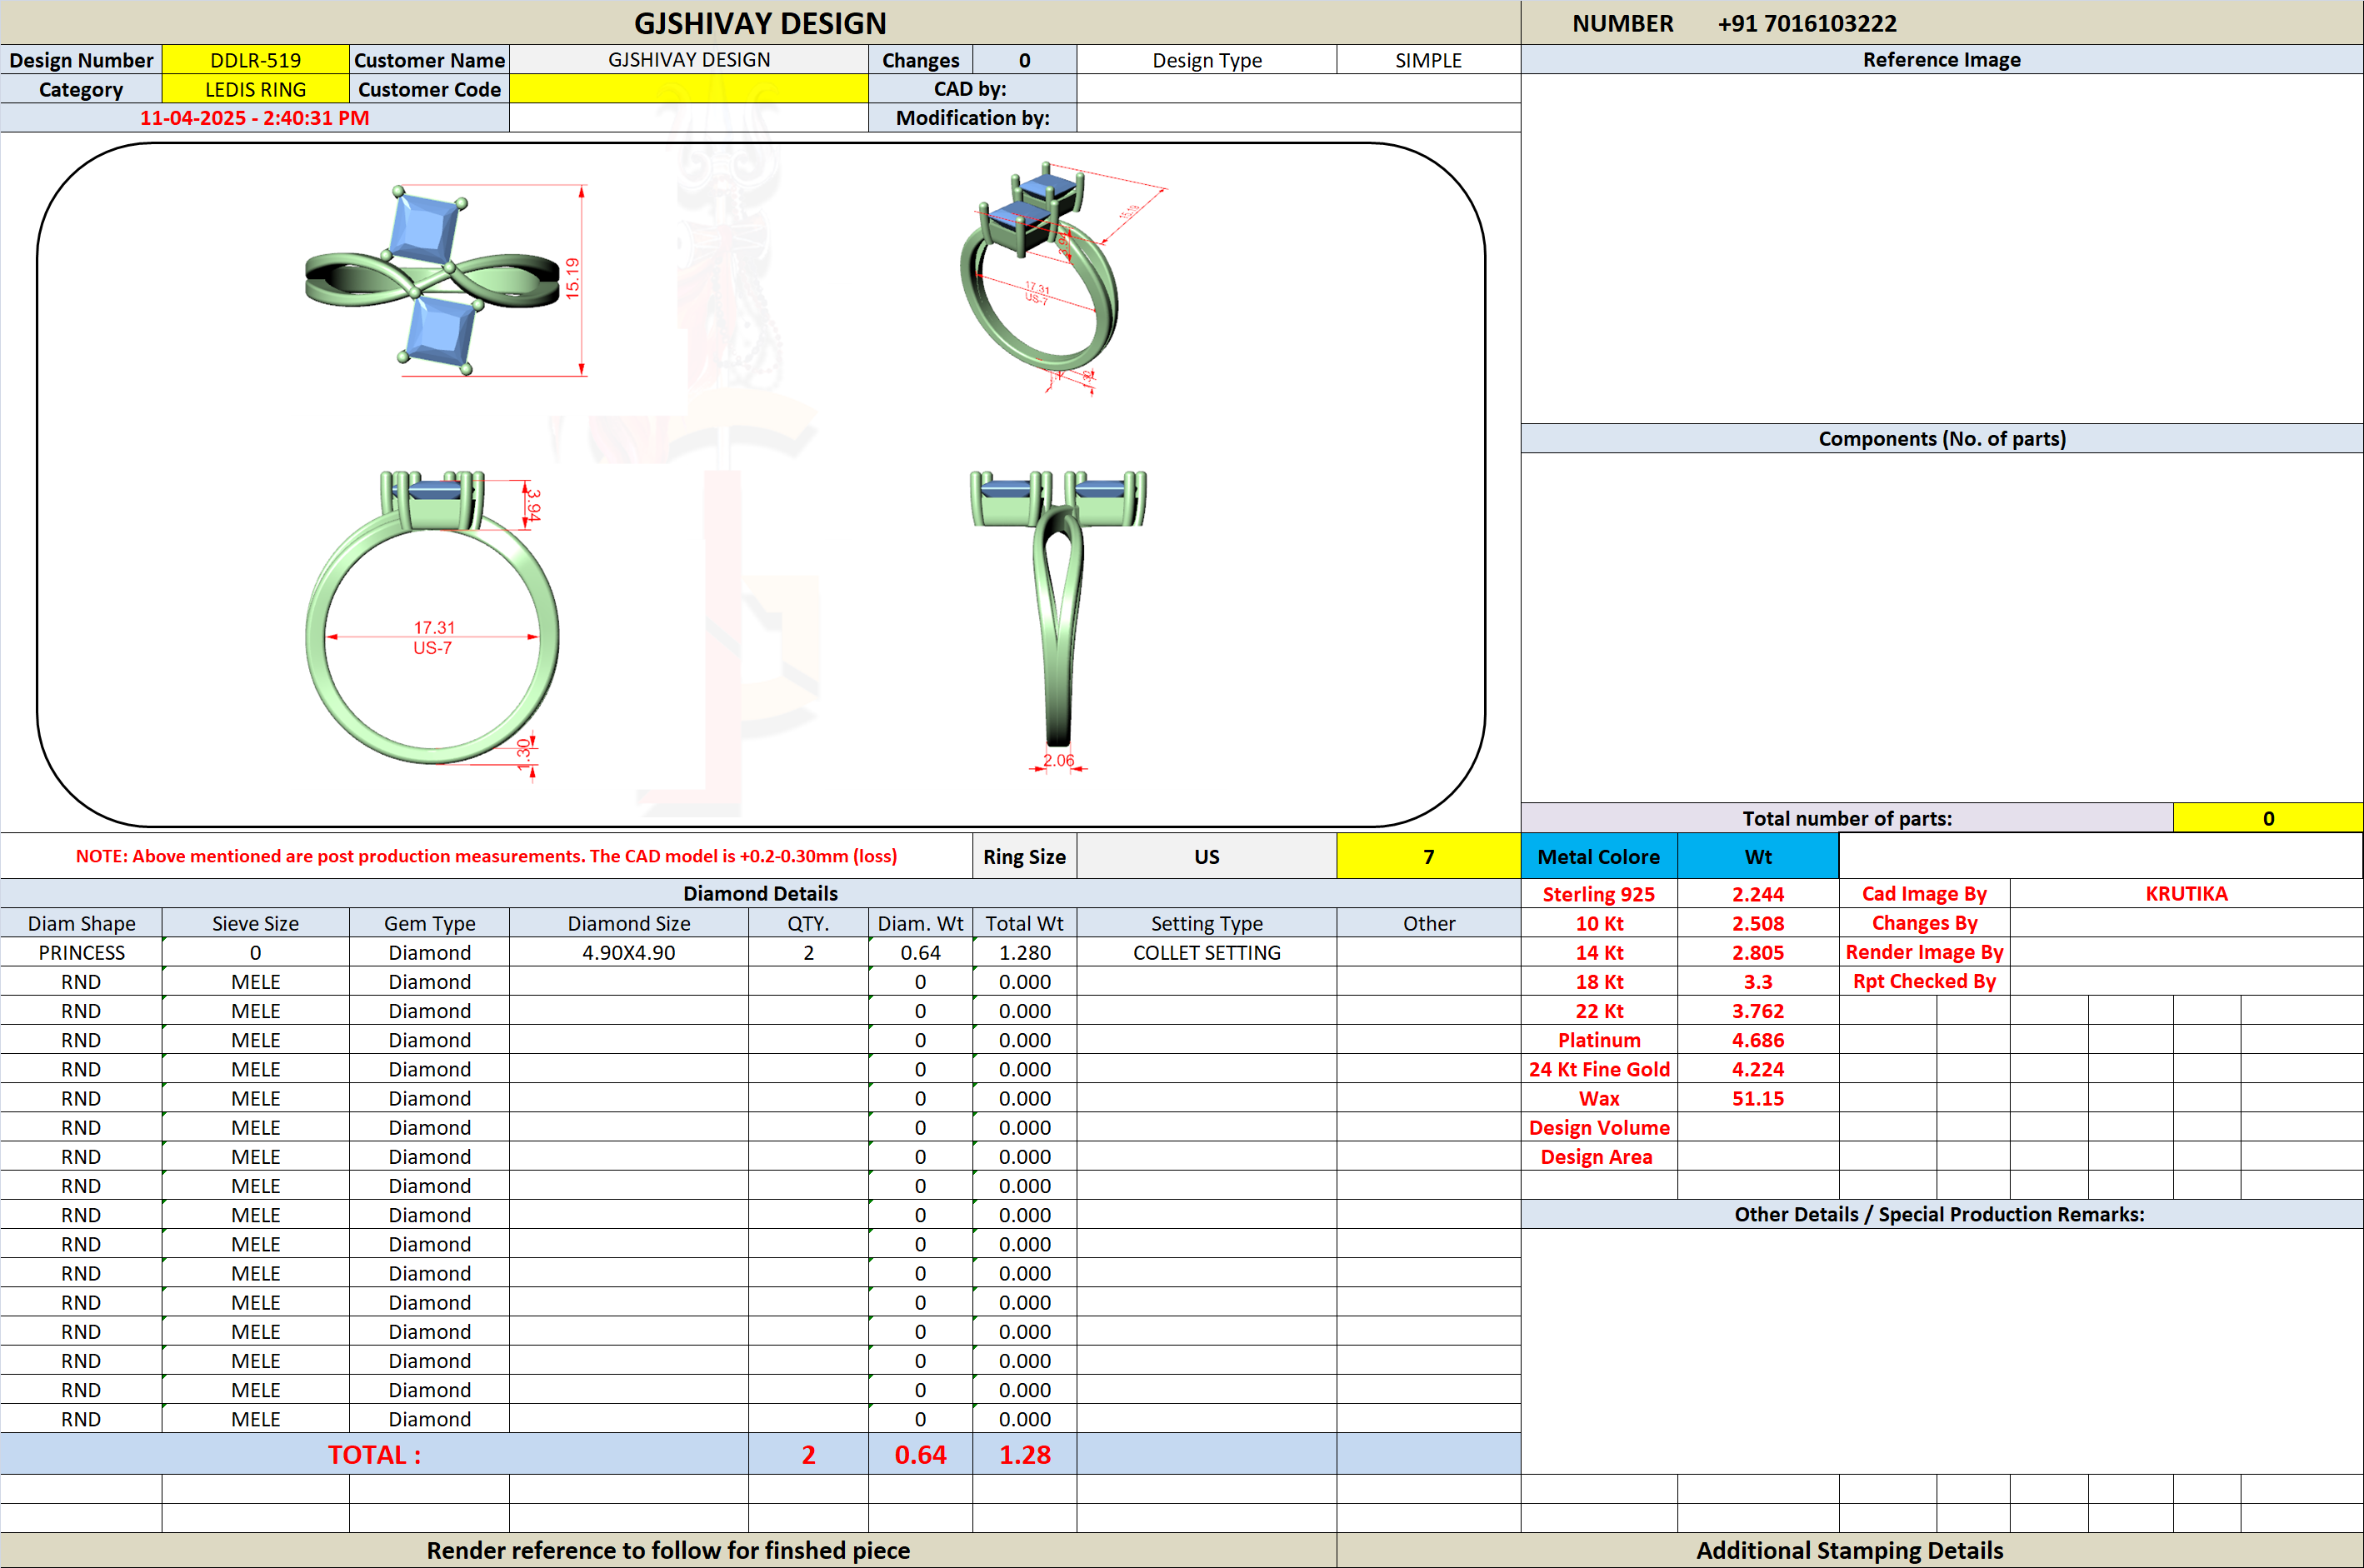Viewport: 2364px width, 1568px height.
Task: Select the yellow ring size 7 cell
Action: pyautogui.click(x=1428, y=857)
